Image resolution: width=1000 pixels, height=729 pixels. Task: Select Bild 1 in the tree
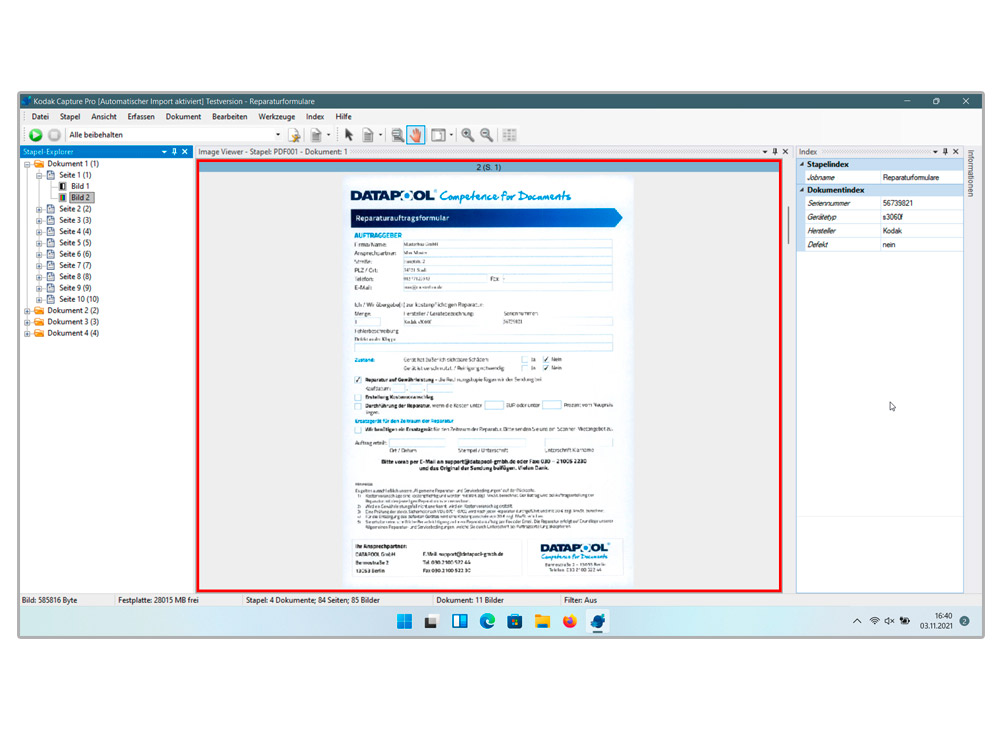pyautogui.click(x=79, y=186)
